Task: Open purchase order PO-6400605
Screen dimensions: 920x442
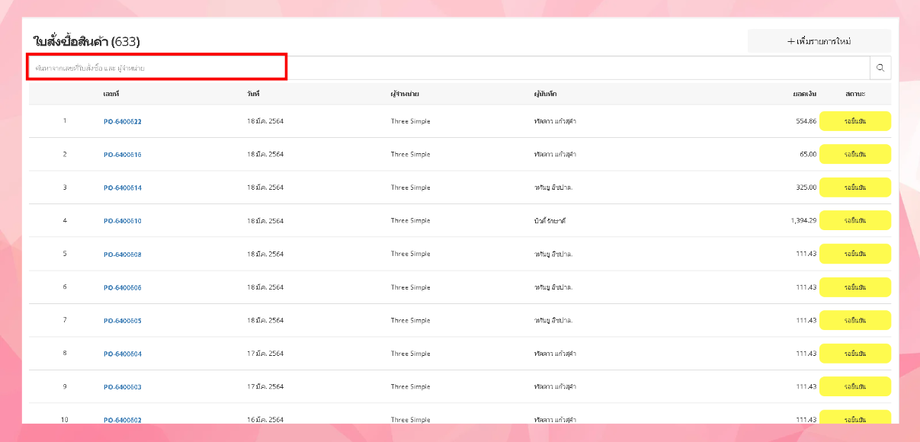Action: 122,320
